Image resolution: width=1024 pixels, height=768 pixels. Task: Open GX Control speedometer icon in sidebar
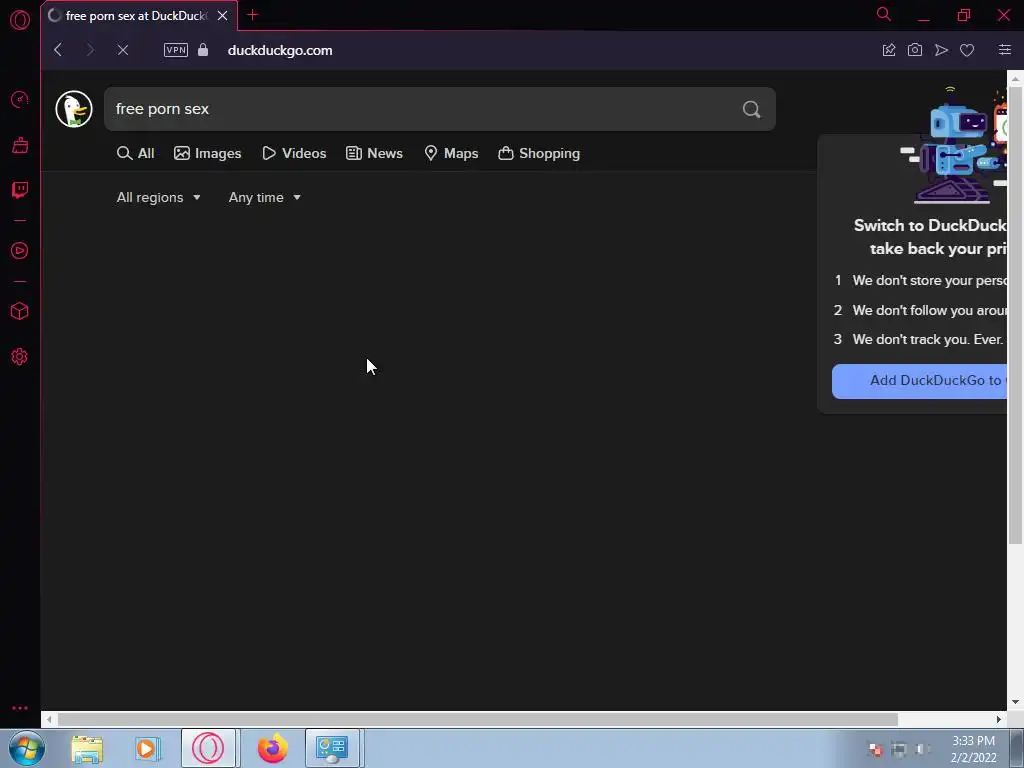point(20,100)
